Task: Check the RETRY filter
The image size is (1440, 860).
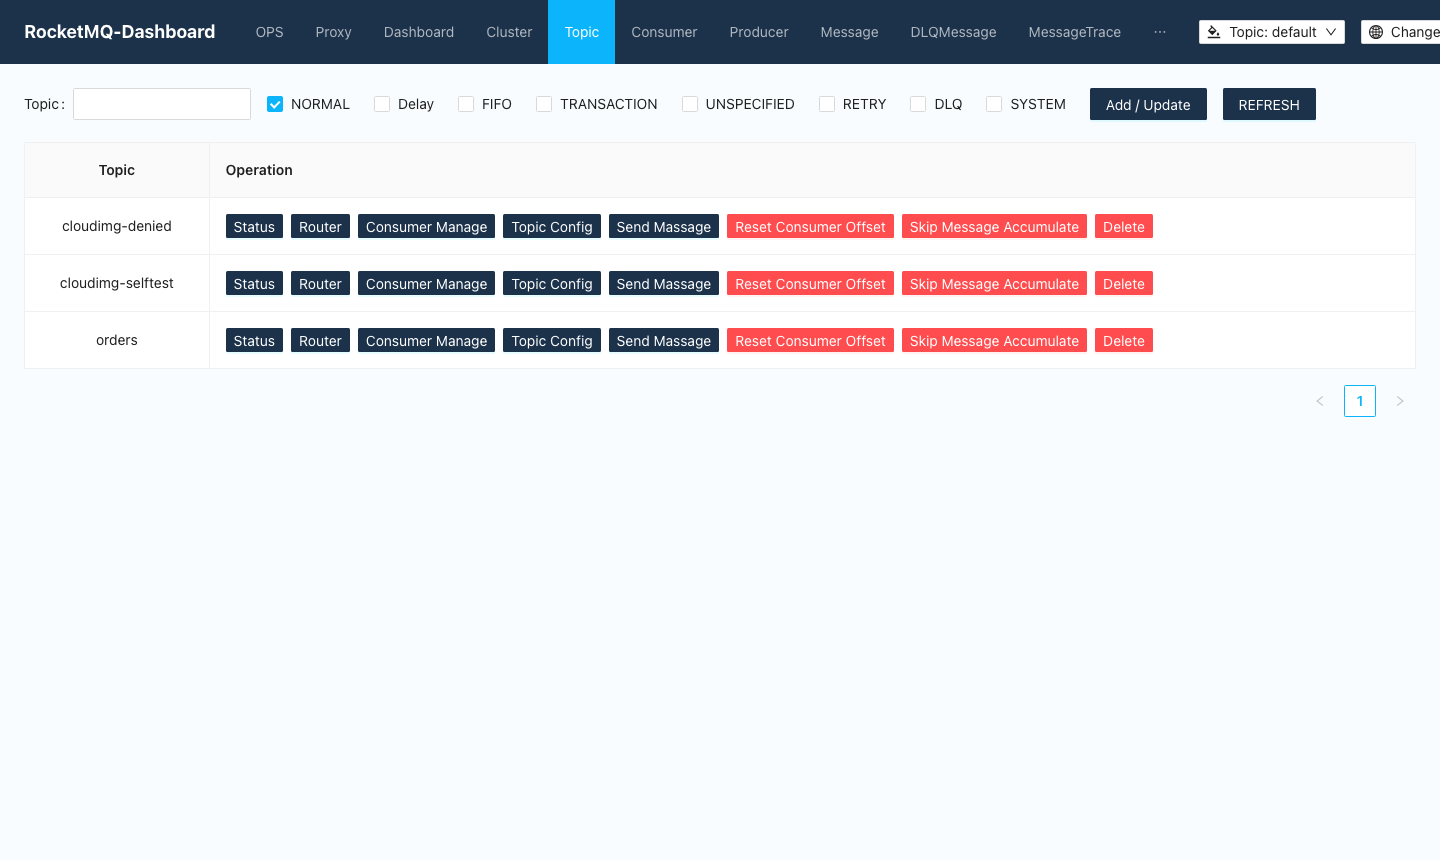Action: pyautogui.click(x=827, y=104)
